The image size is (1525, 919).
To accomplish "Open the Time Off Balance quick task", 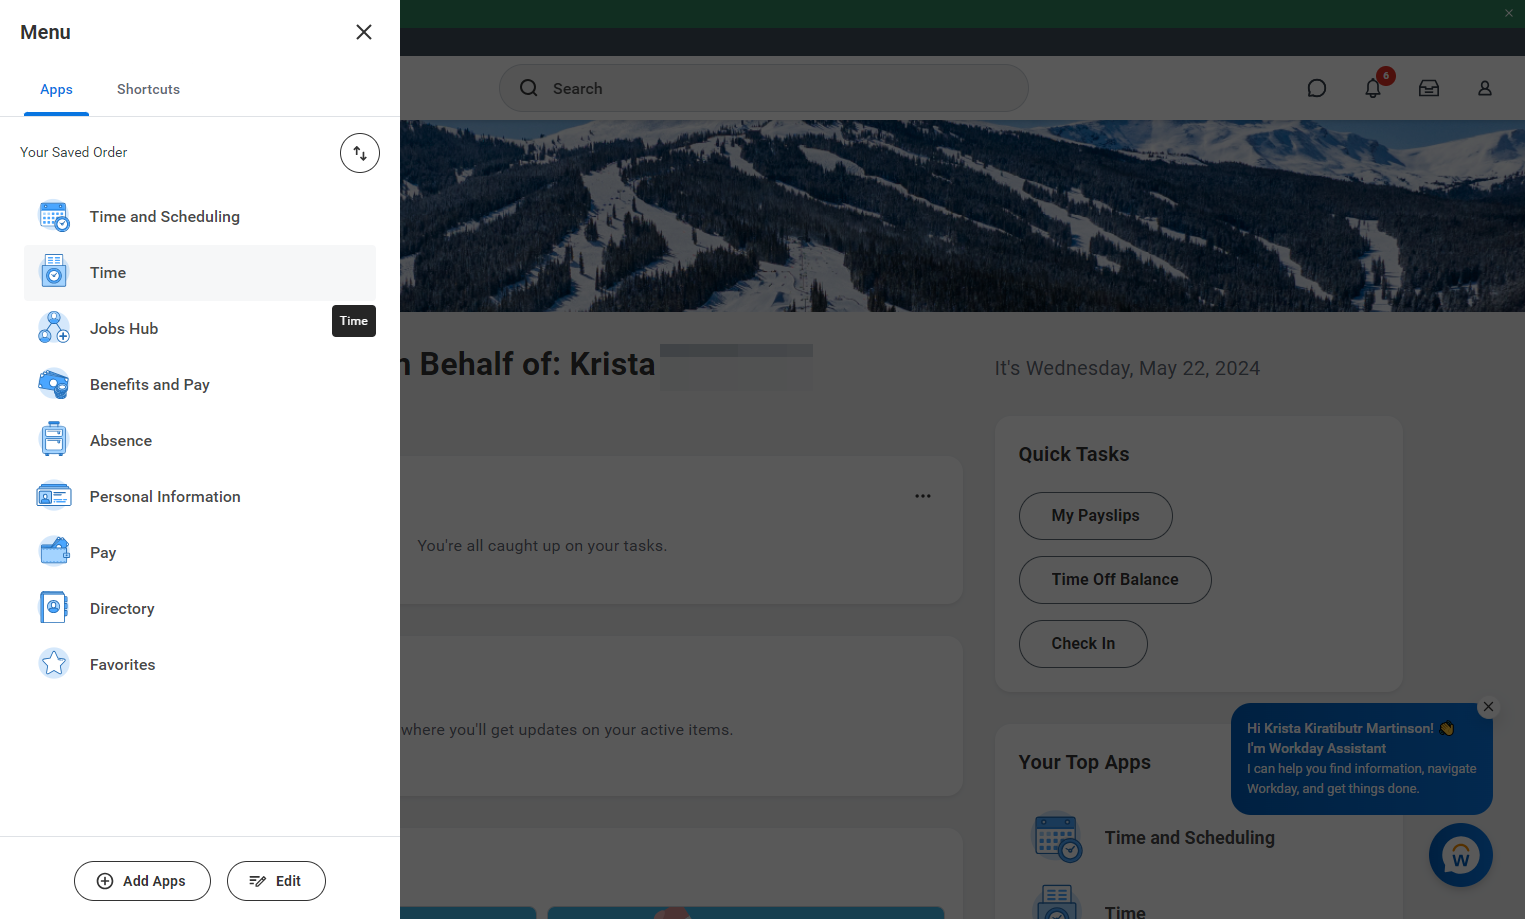I will pyautogui.click(x=1115, y=580).
